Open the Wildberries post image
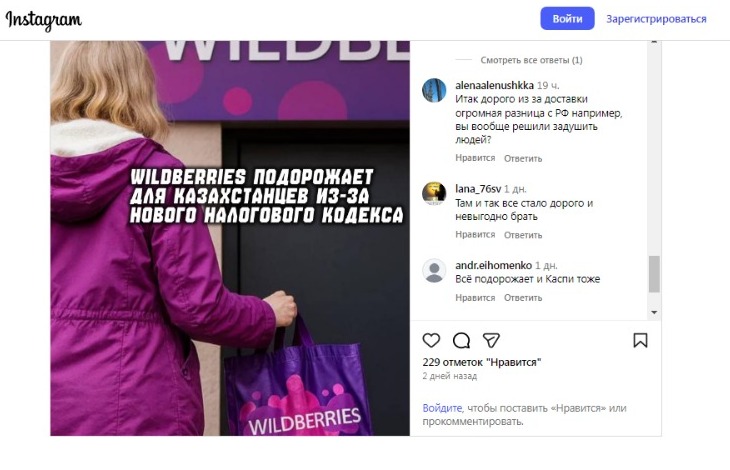 230,238
